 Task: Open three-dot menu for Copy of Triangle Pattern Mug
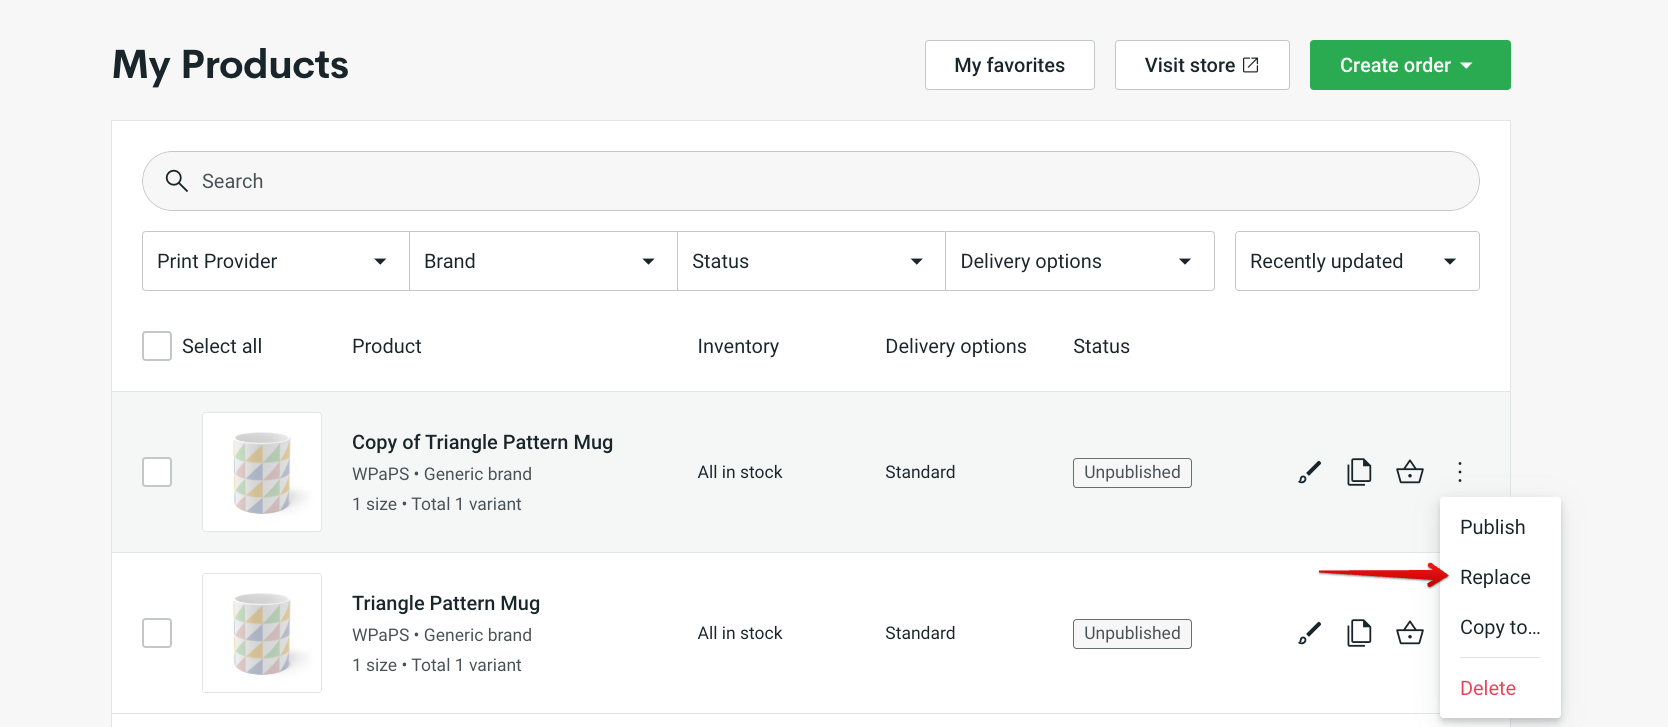[x=1460, y=472]
